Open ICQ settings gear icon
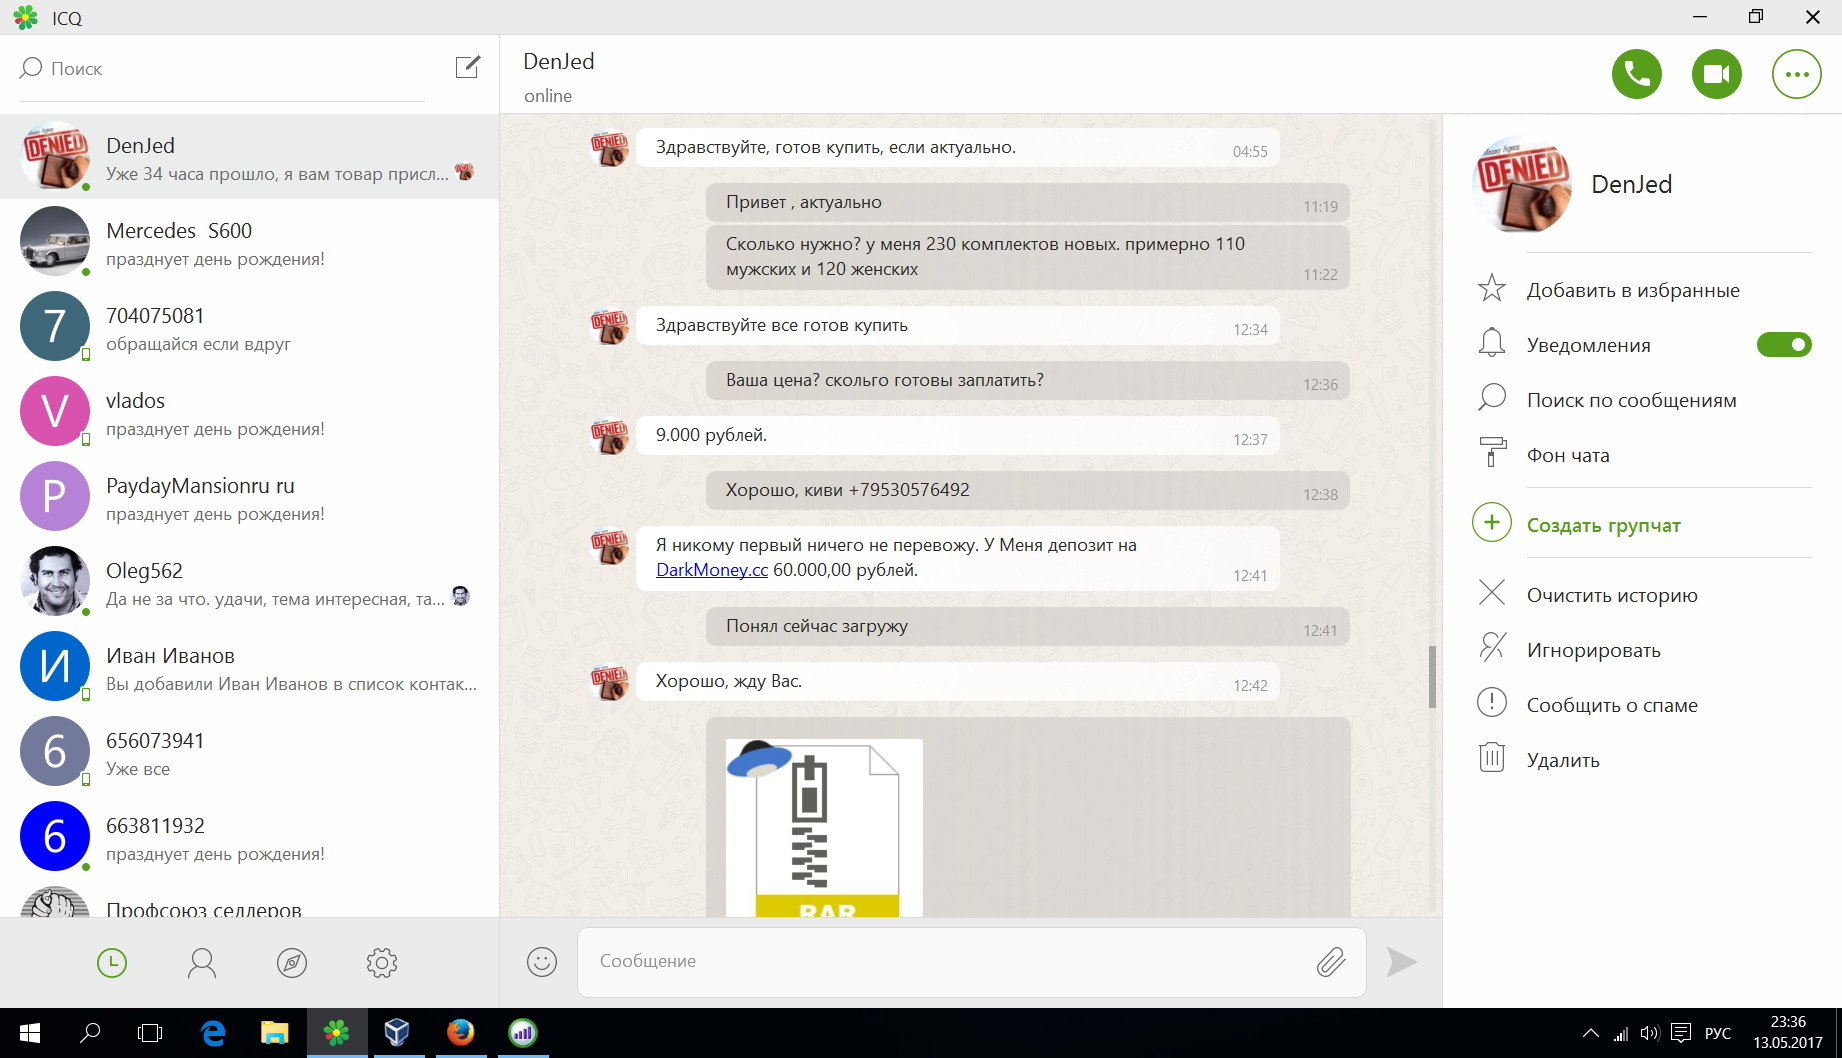The image size is (1842, 1058). click(382, 963)
